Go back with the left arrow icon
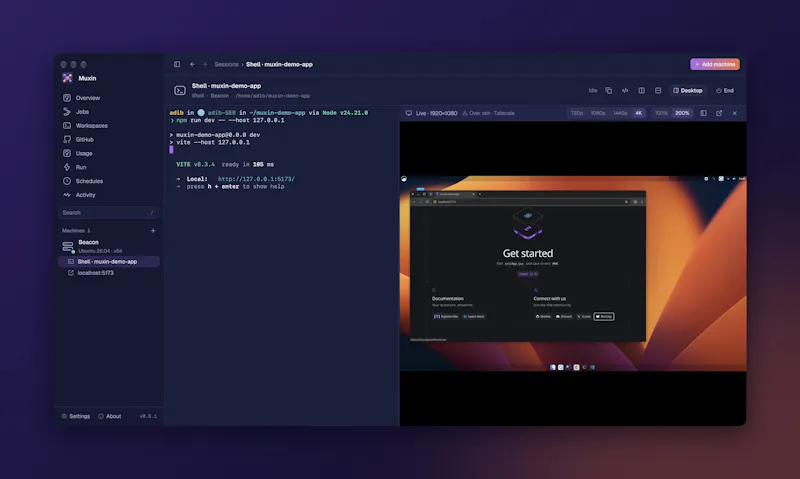The height and width of the screenshot is (479, 800). click(192, 64)
